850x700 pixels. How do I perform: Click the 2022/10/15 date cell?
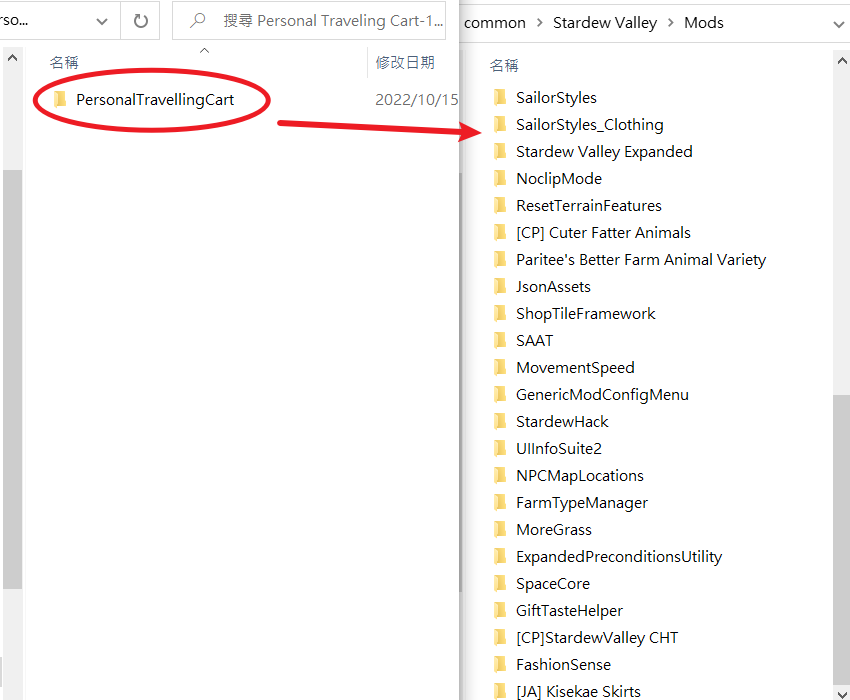point(416,100)
